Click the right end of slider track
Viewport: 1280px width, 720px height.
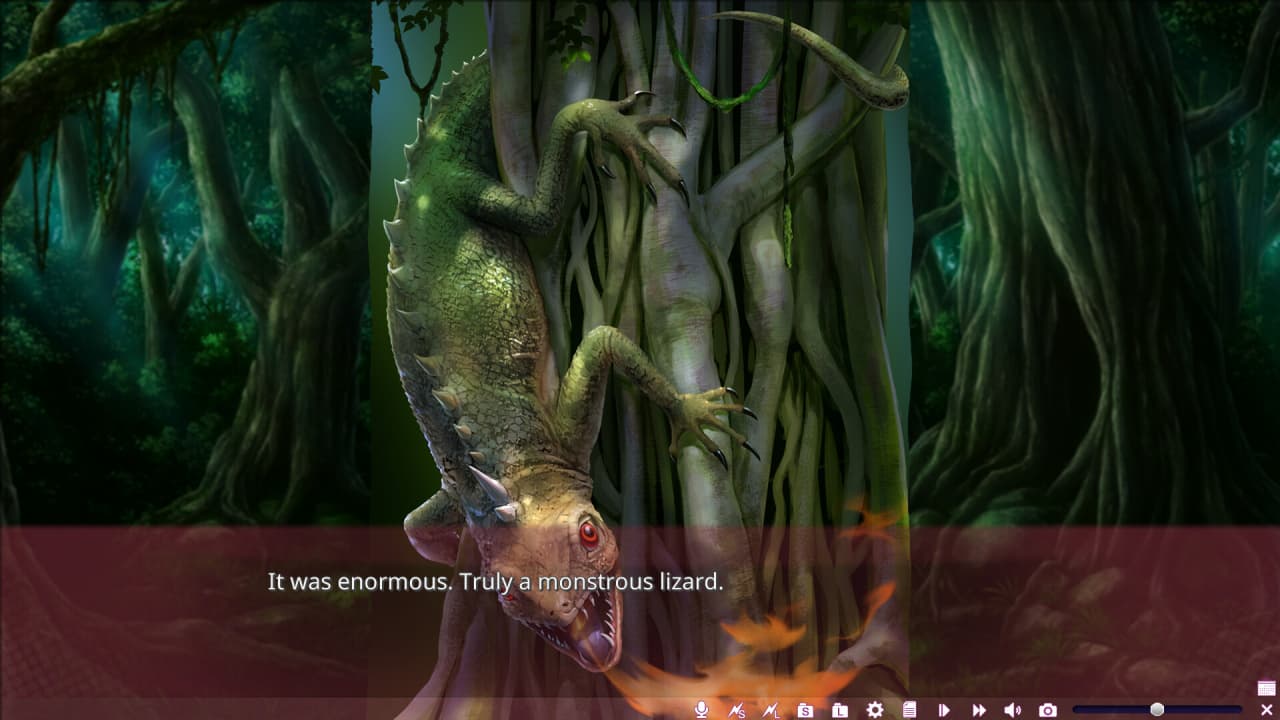point(1238,709)
